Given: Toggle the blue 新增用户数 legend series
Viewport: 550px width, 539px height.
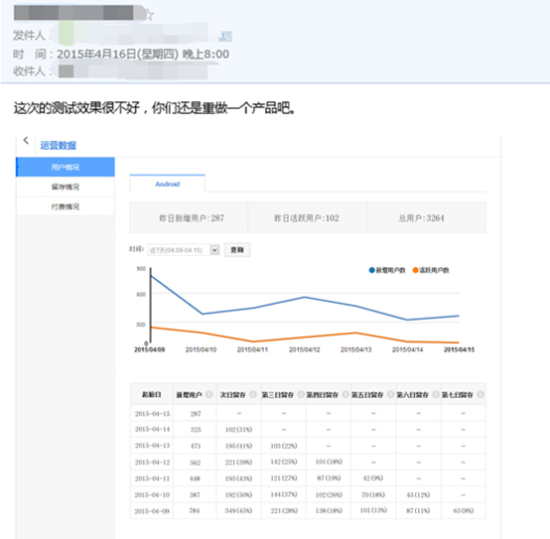Looking at the screenshot, I should point(387,270).
